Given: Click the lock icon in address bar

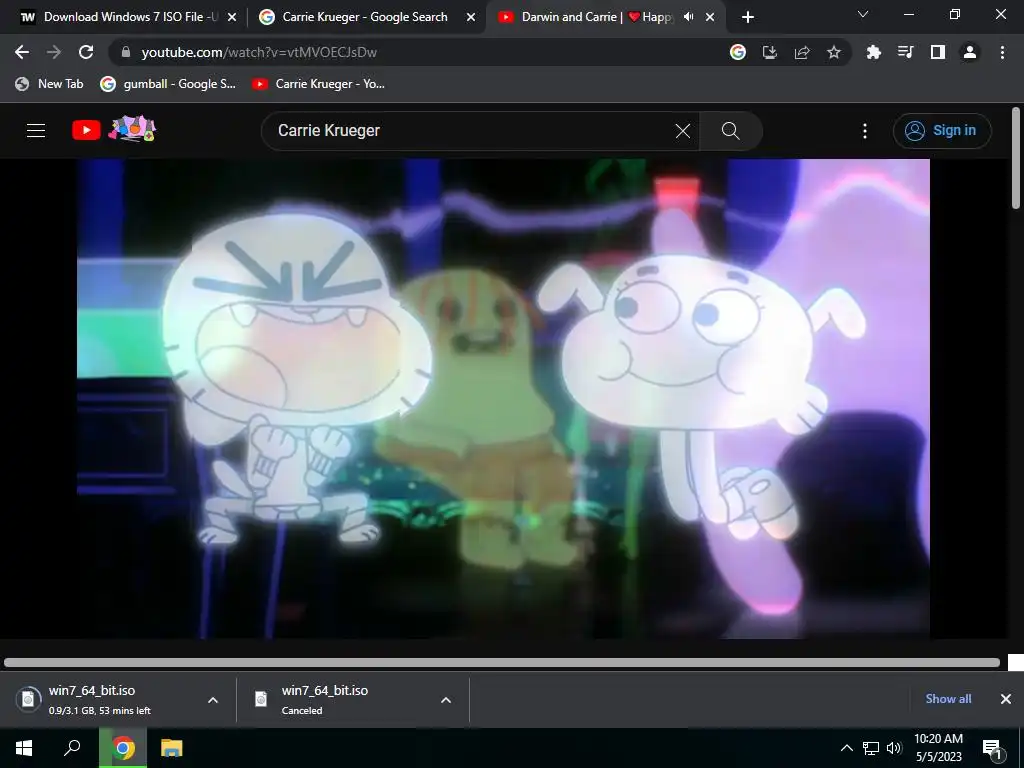Looking at the screenshot, I should [126, 52].
